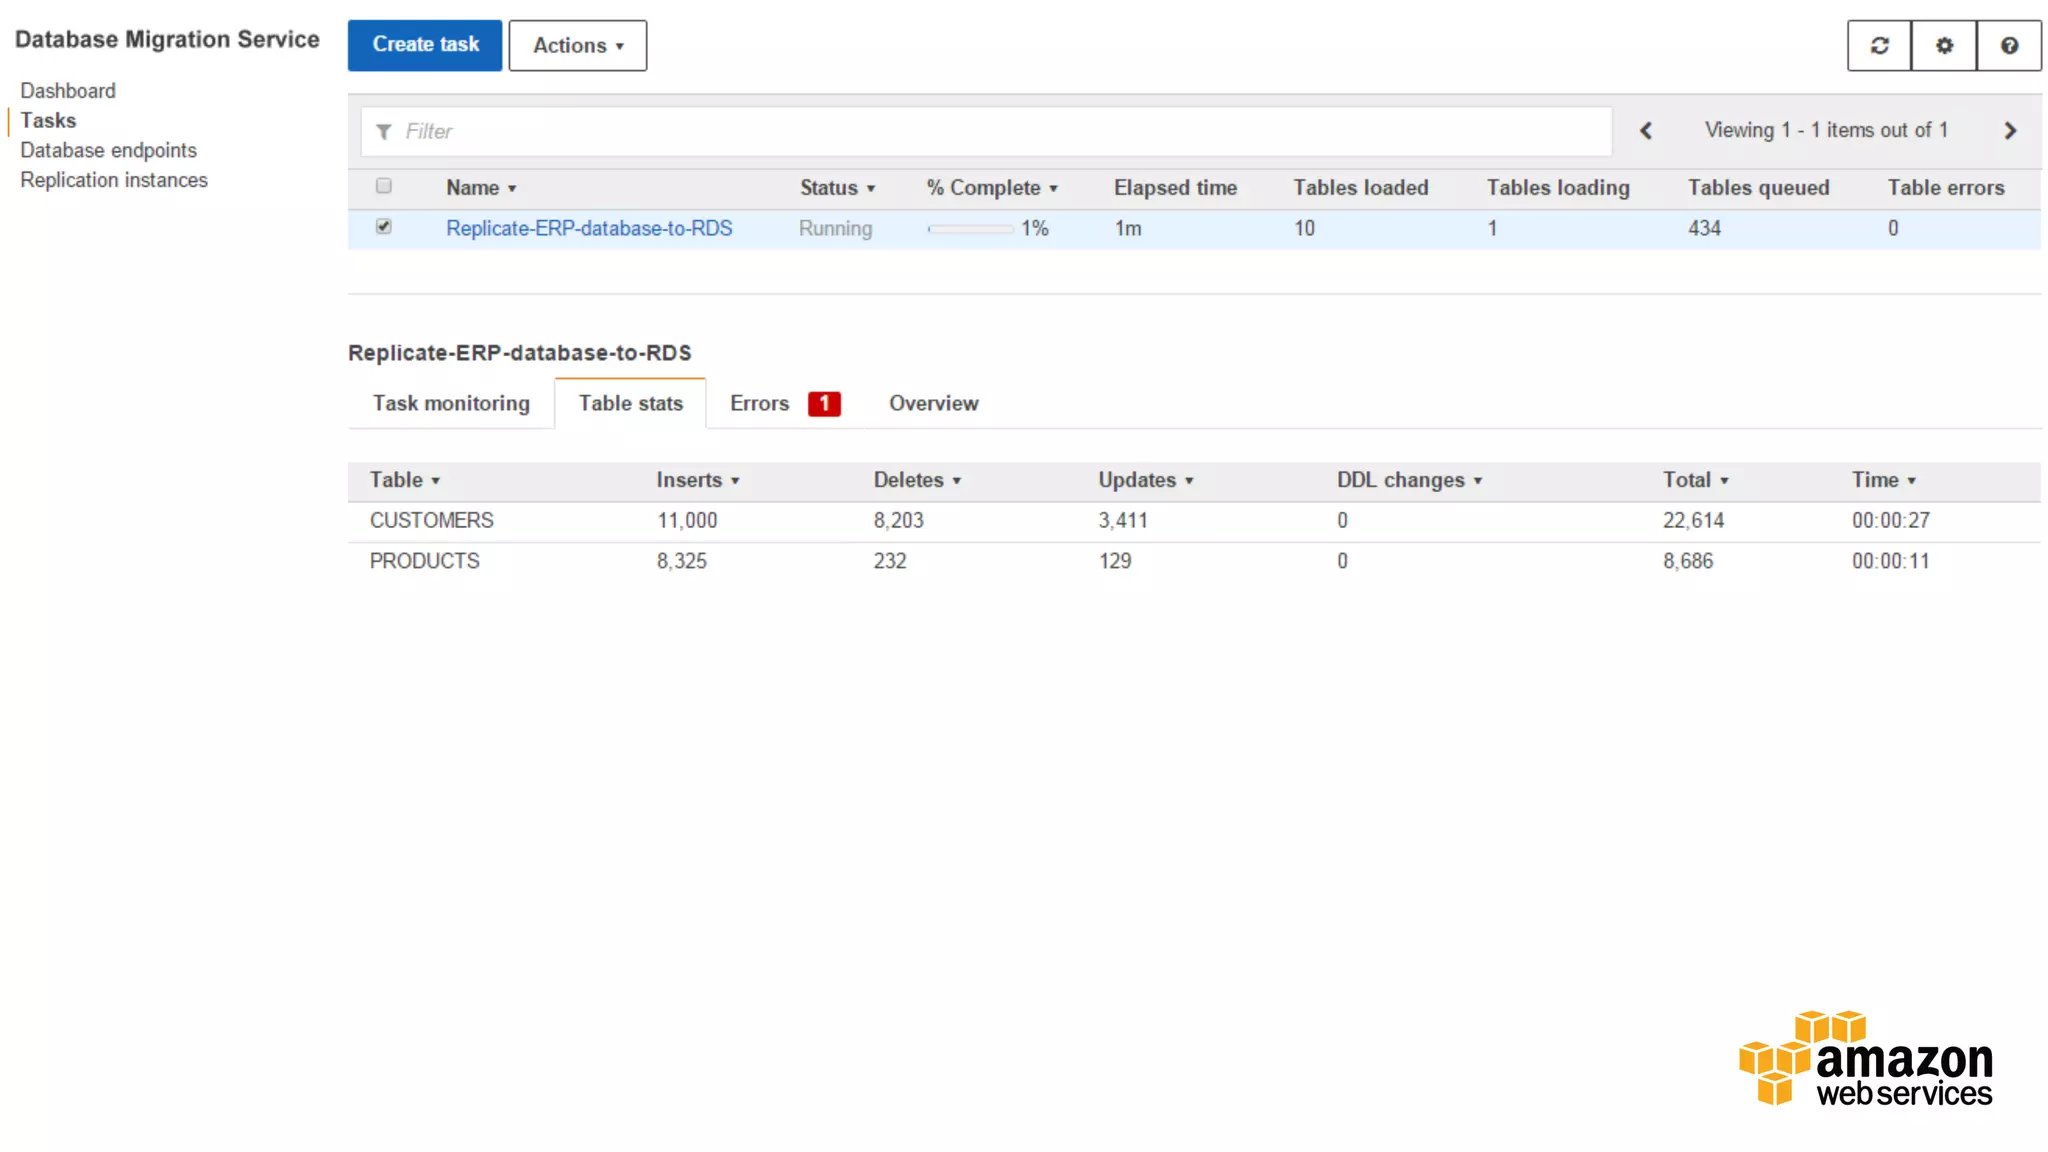Viewport: 2048px width, 1152px height.
Task: Click the filter funnel icon
Action: pyautogui.click(x=384, y=132)
